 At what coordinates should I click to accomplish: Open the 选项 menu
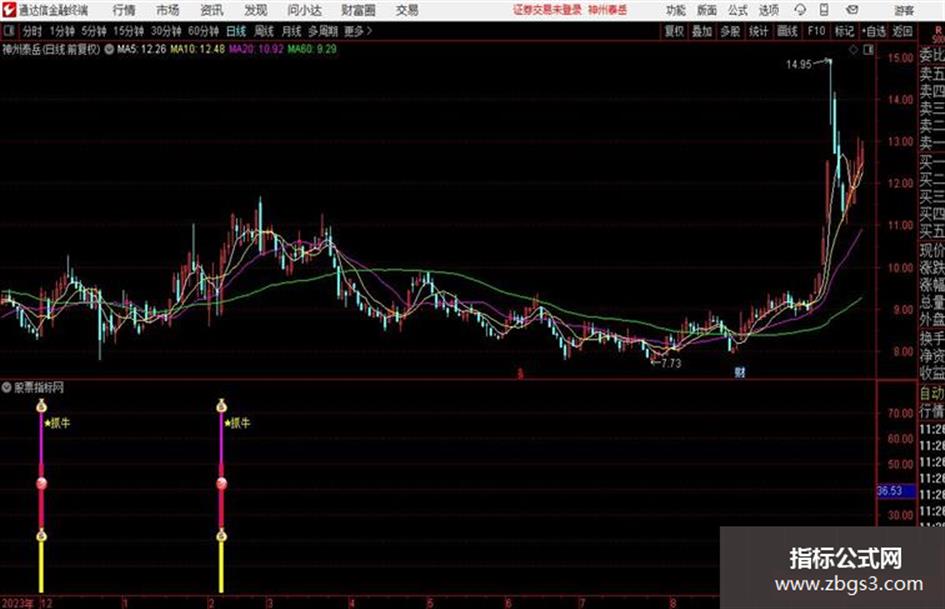click(768, 10)
